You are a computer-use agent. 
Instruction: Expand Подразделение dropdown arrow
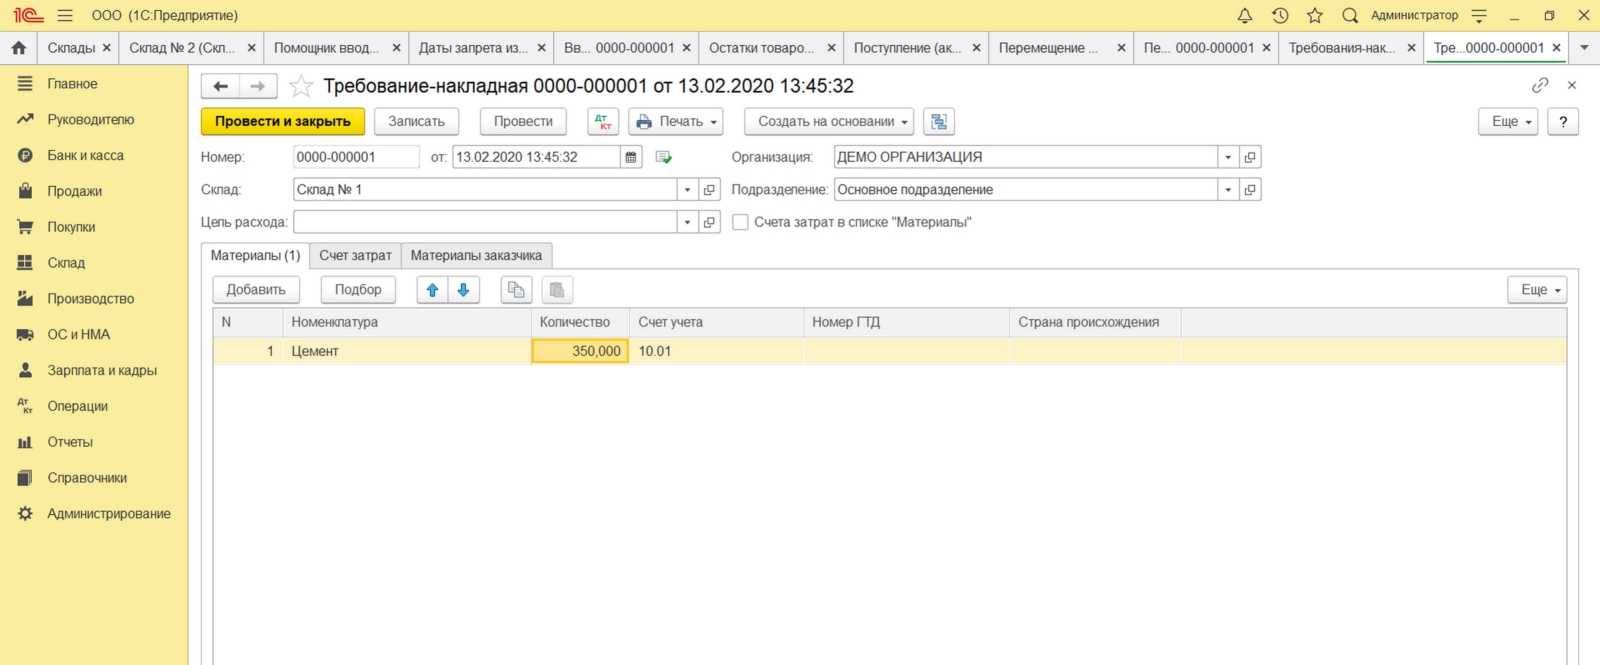[x=1228, y=190]
